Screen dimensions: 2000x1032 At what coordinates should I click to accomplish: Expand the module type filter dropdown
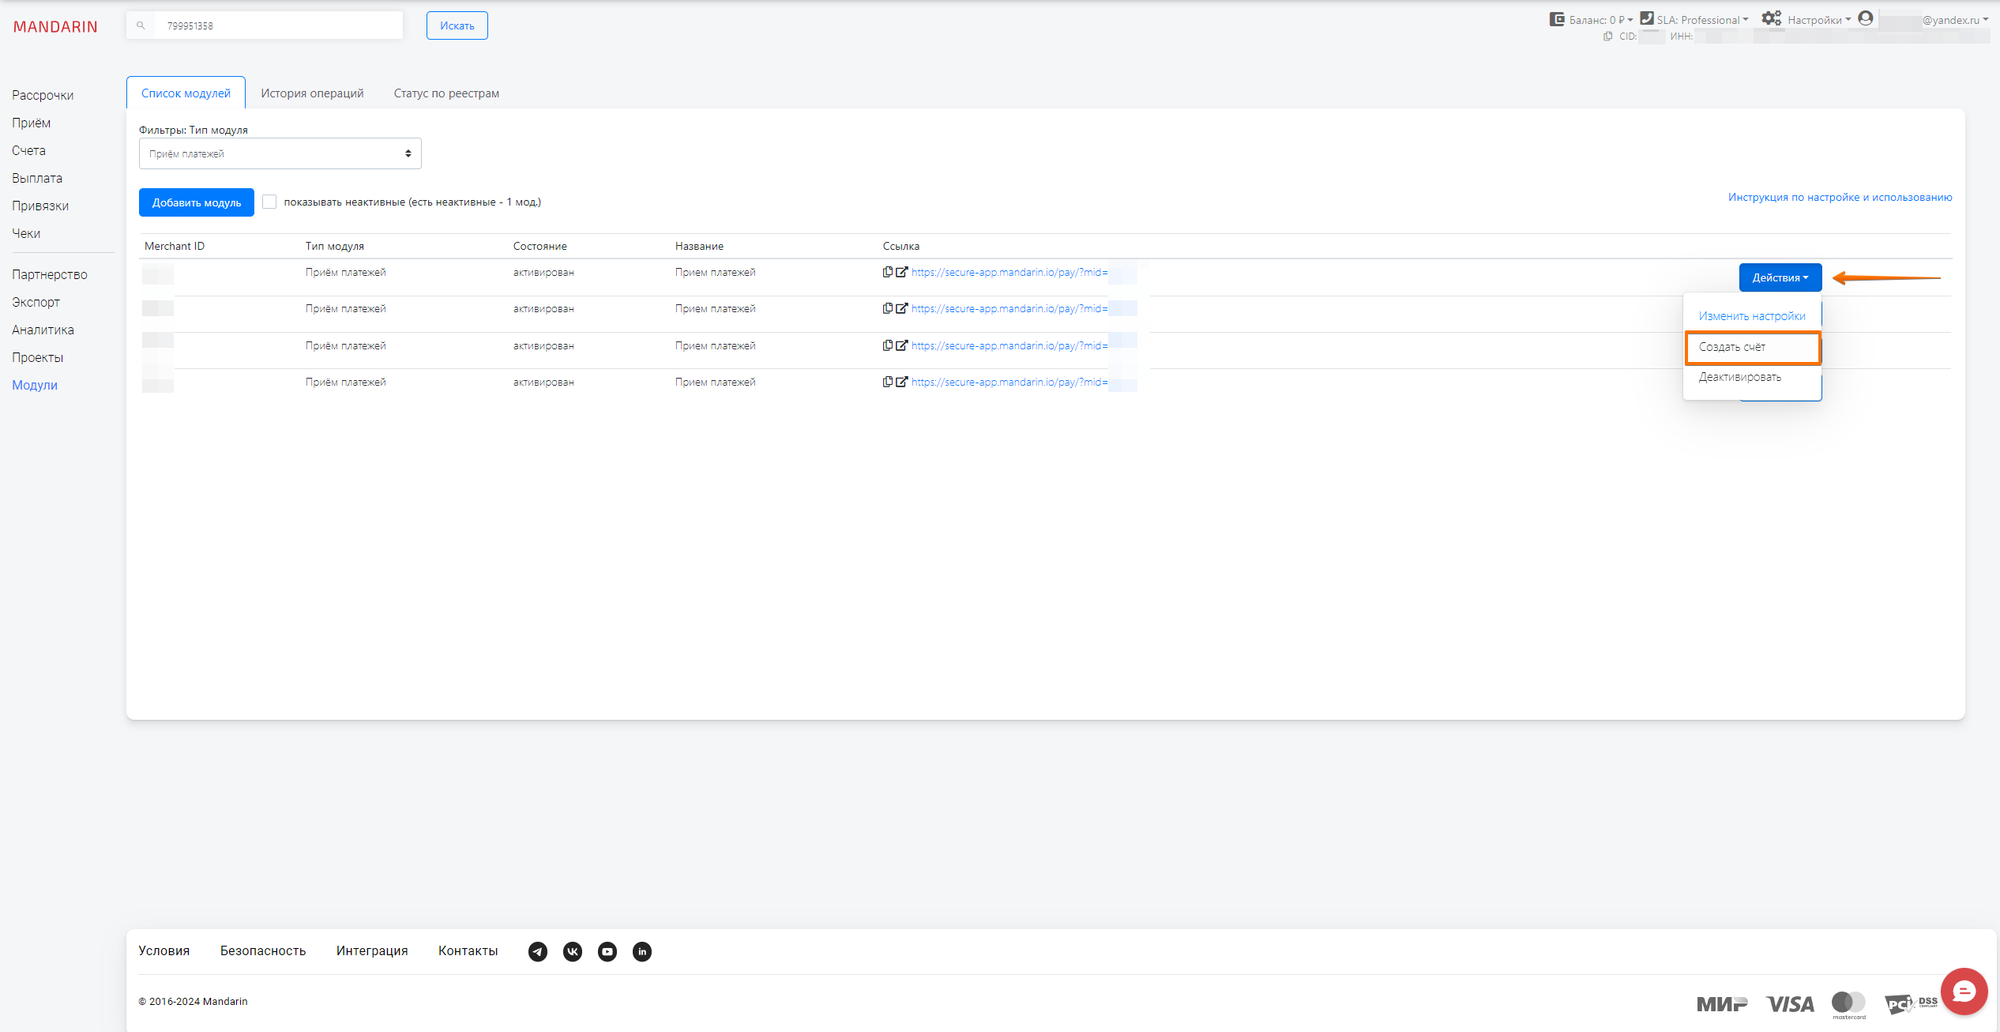(x=280, y=154)
